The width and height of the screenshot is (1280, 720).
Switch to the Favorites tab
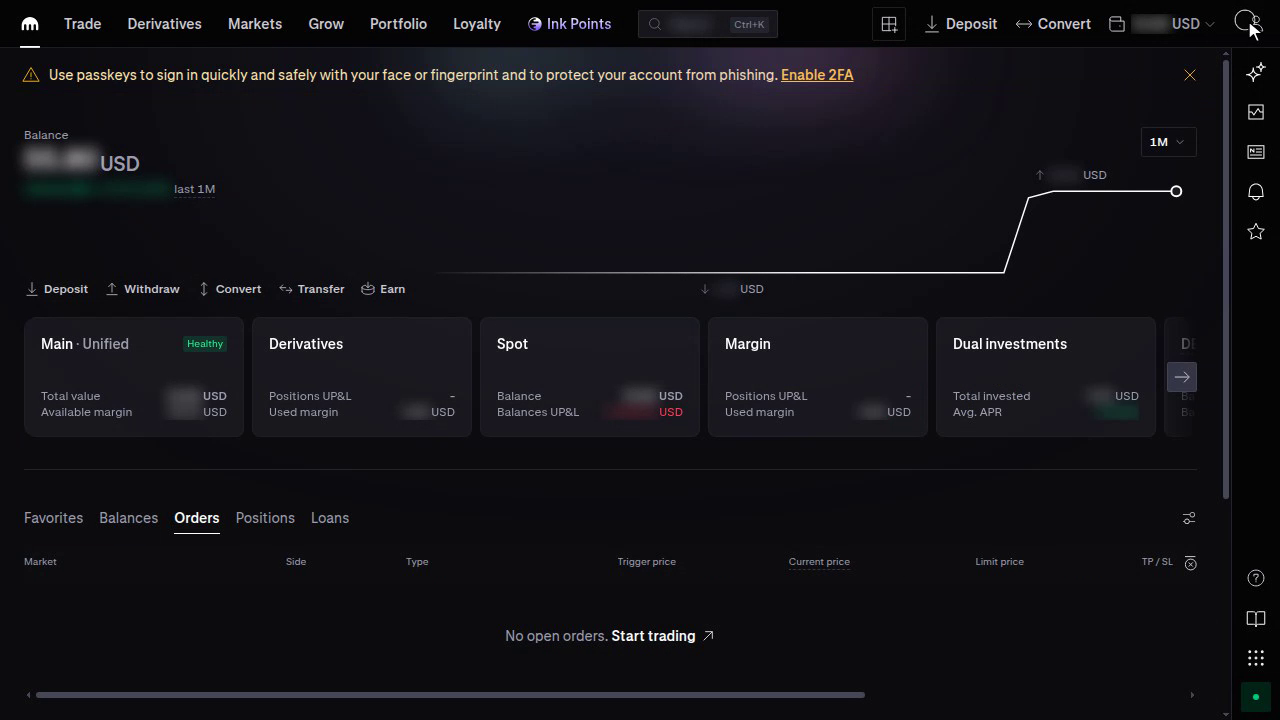coord(53,518)
